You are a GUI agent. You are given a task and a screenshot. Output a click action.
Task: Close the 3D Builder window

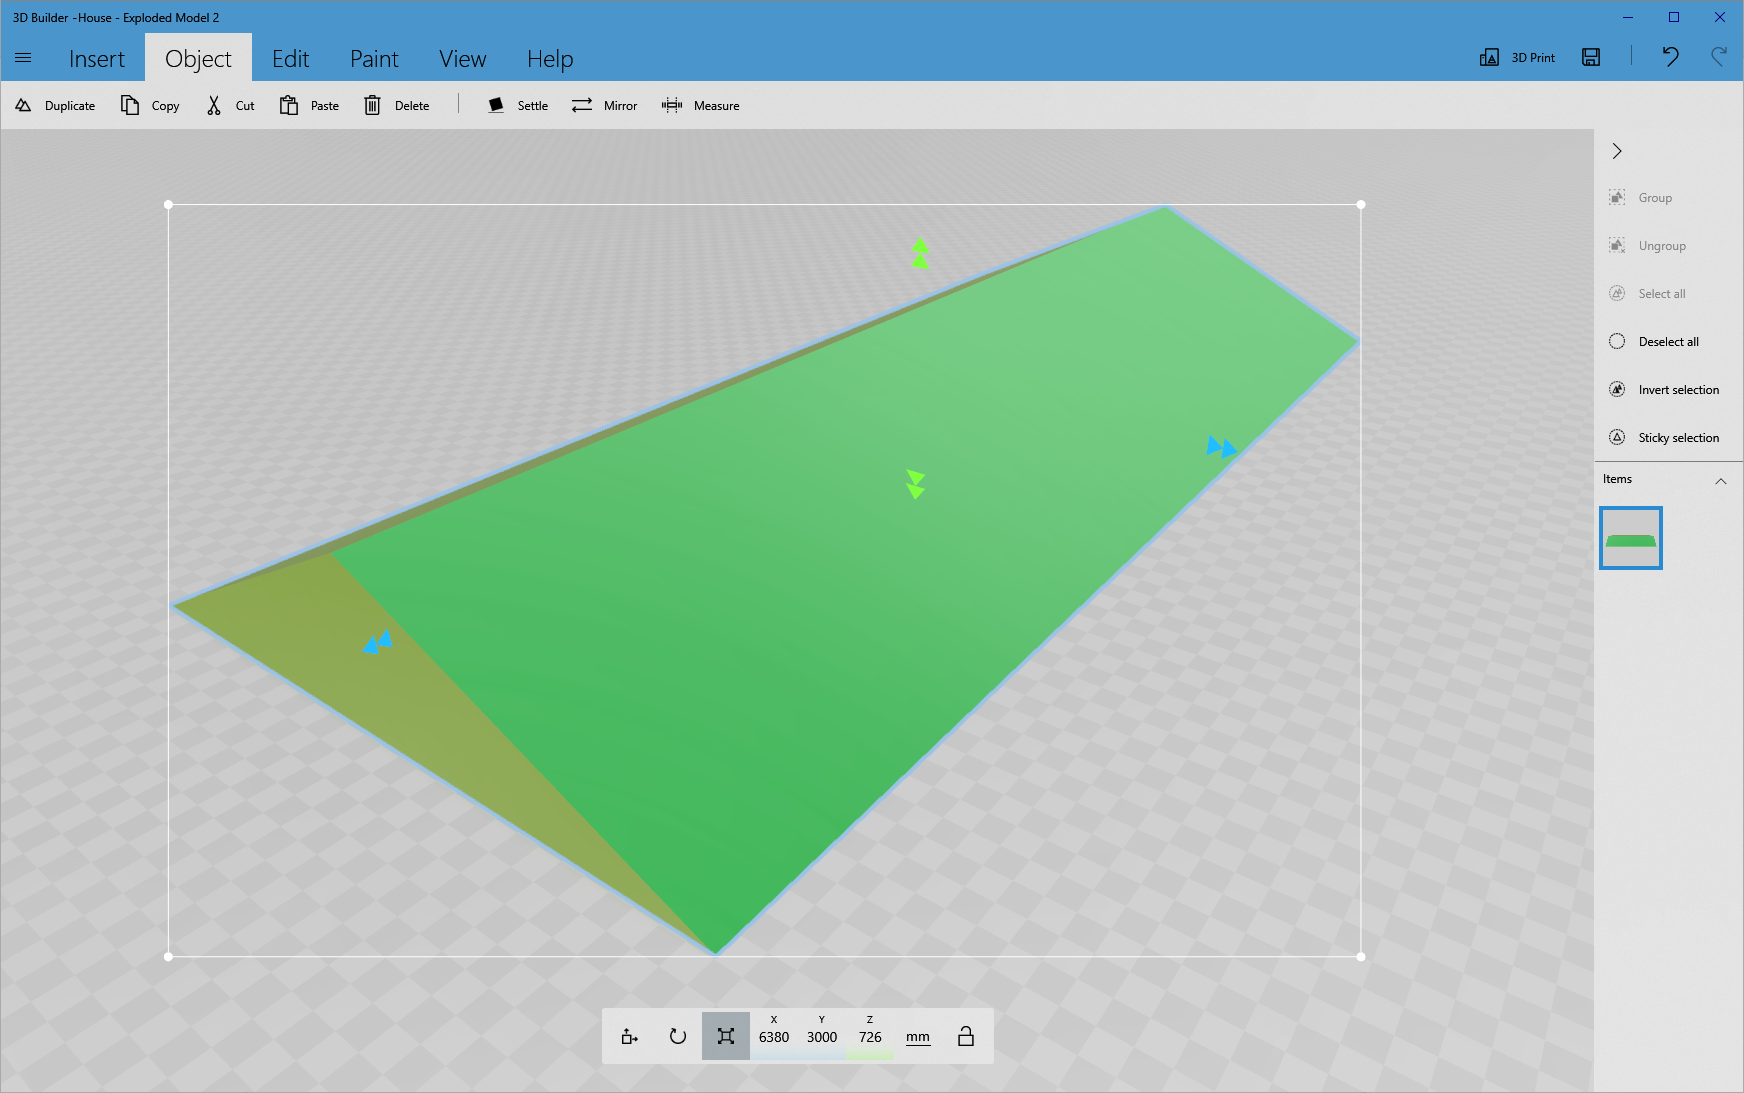[x=1720, y=17]
